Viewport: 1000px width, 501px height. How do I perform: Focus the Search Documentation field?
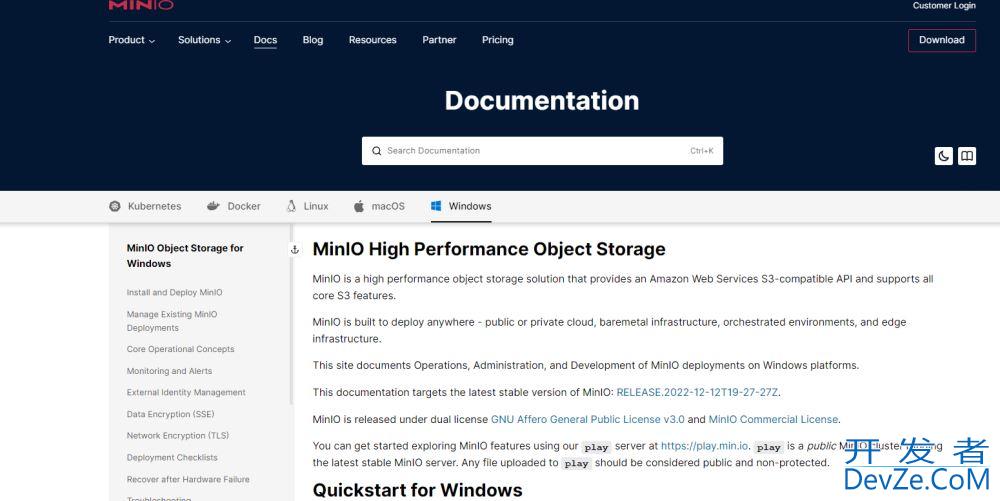click(542, 151)
